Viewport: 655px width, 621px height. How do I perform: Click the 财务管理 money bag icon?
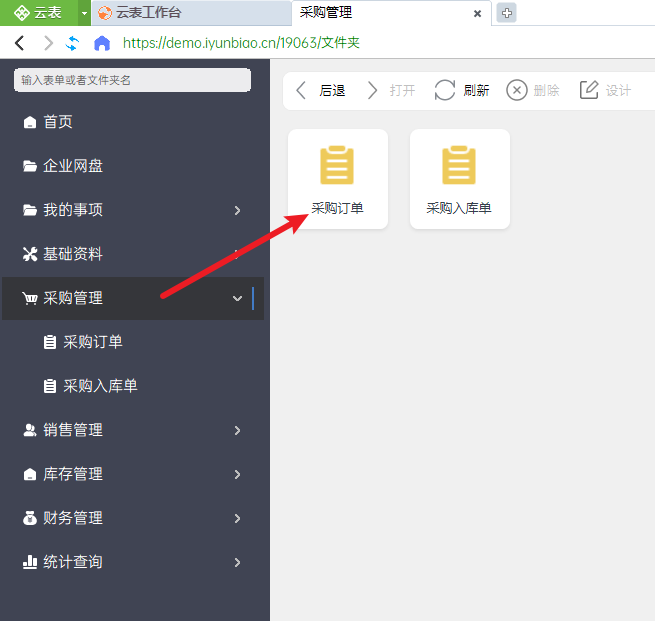30,518
